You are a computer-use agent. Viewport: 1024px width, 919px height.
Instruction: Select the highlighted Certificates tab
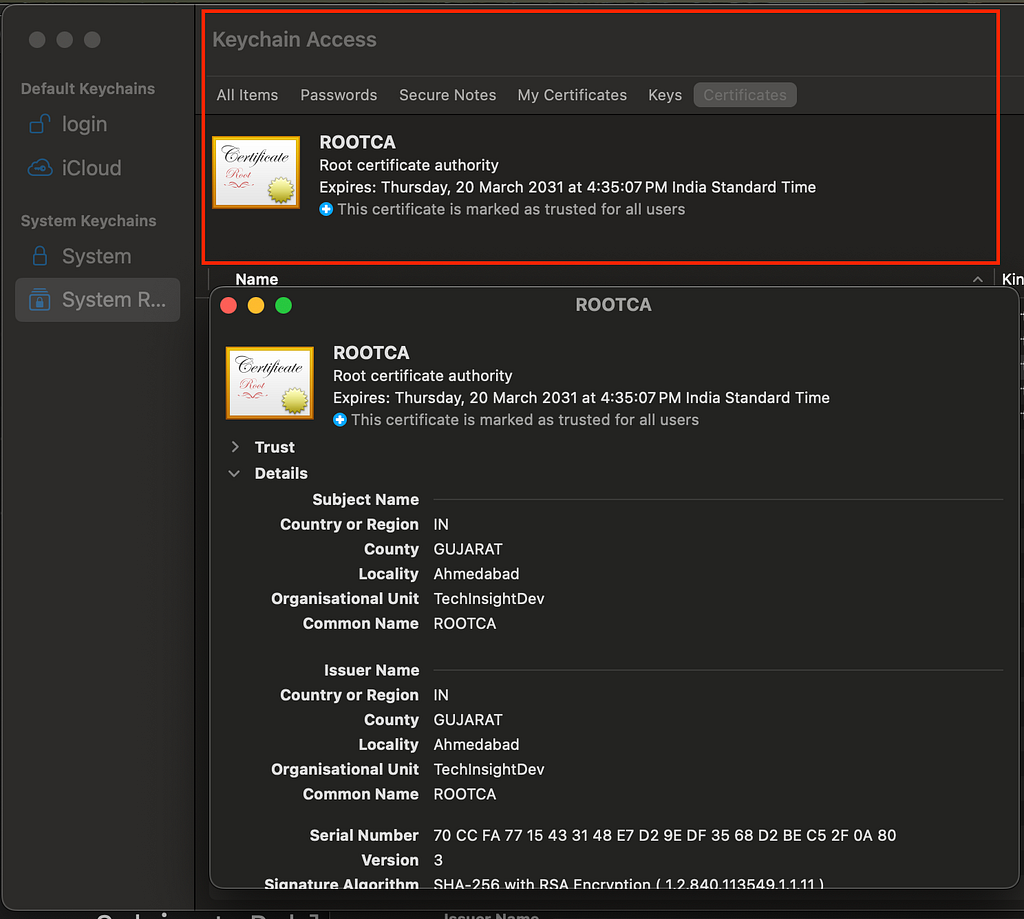745,95
